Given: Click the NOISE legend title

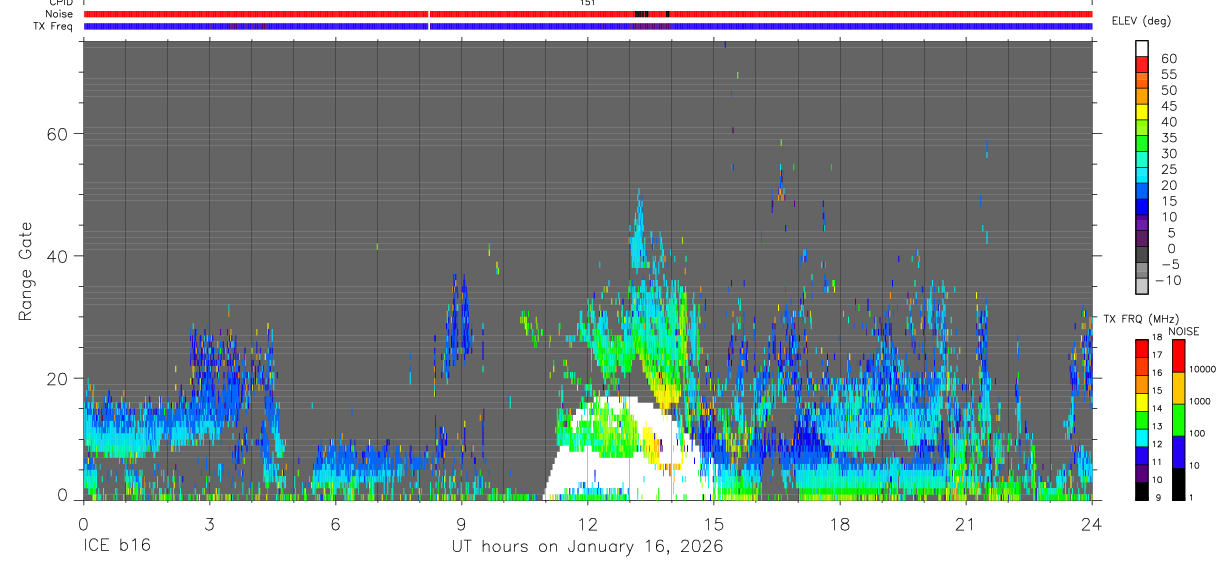Looking at the screenshot, I should tap(1184, 331).
